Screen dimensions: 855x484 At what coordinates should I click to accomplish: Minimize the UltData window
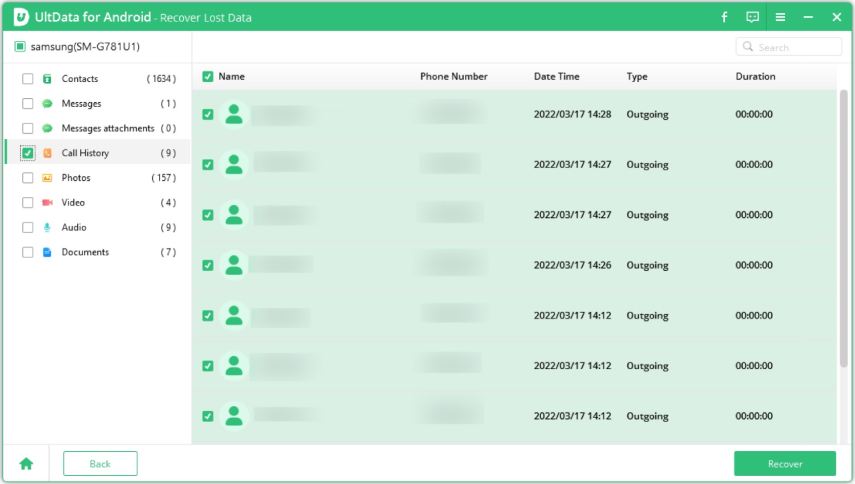tap(808, 17)
